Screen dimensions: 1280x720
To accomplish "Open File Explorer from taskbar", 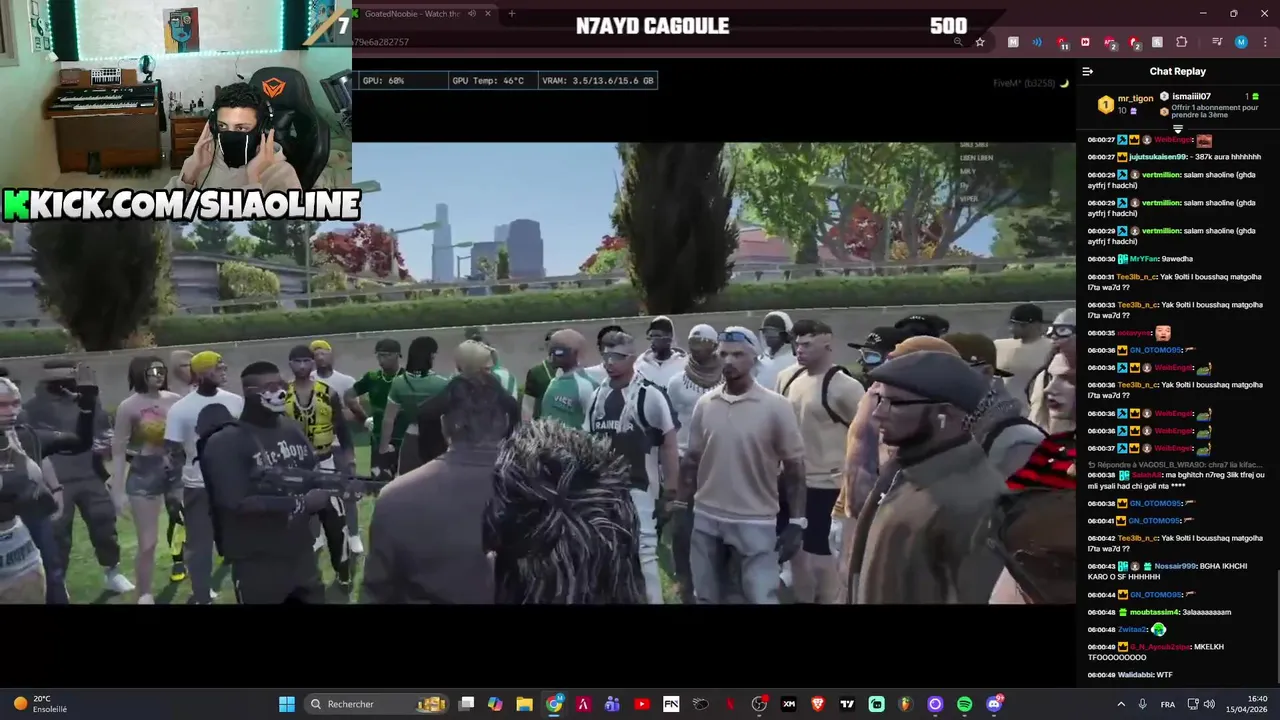I will tap(524, 704).
